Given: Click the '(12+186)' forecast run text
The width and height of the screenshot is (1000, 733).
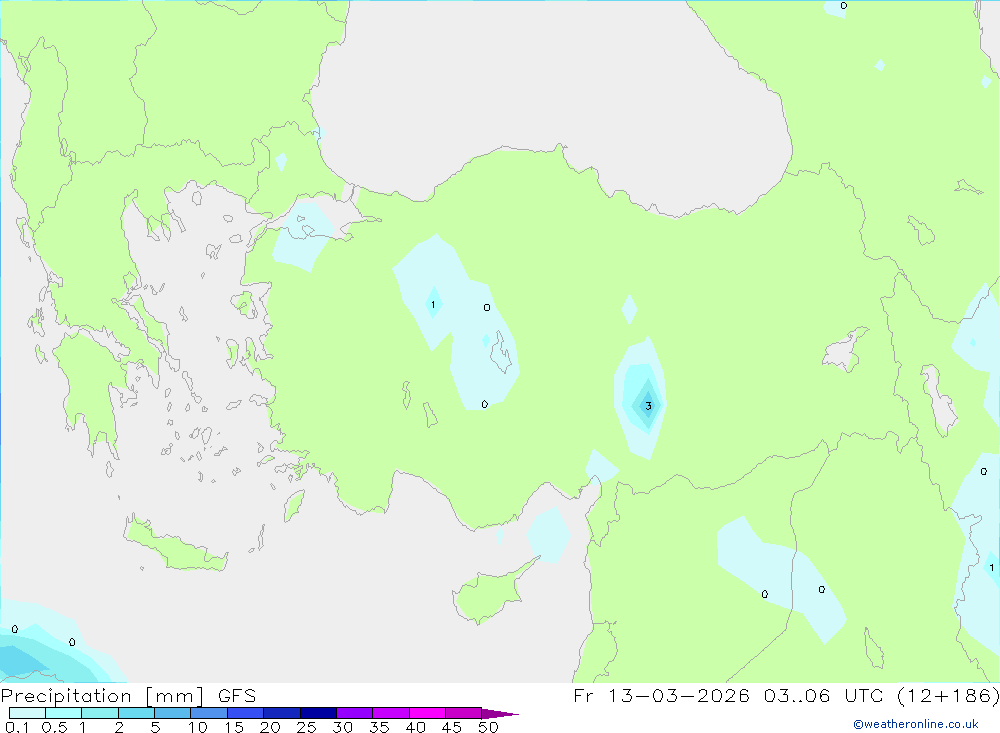Looking at the screenshot, I should pos(948,696).
